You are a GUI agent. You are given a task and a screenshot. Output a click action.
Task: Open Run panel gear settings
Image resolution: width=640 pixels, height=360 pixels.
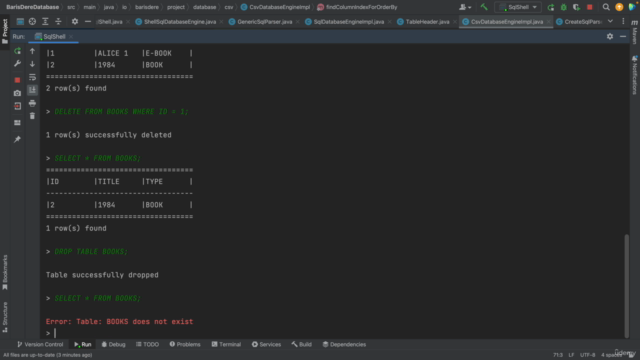(610, 36)
